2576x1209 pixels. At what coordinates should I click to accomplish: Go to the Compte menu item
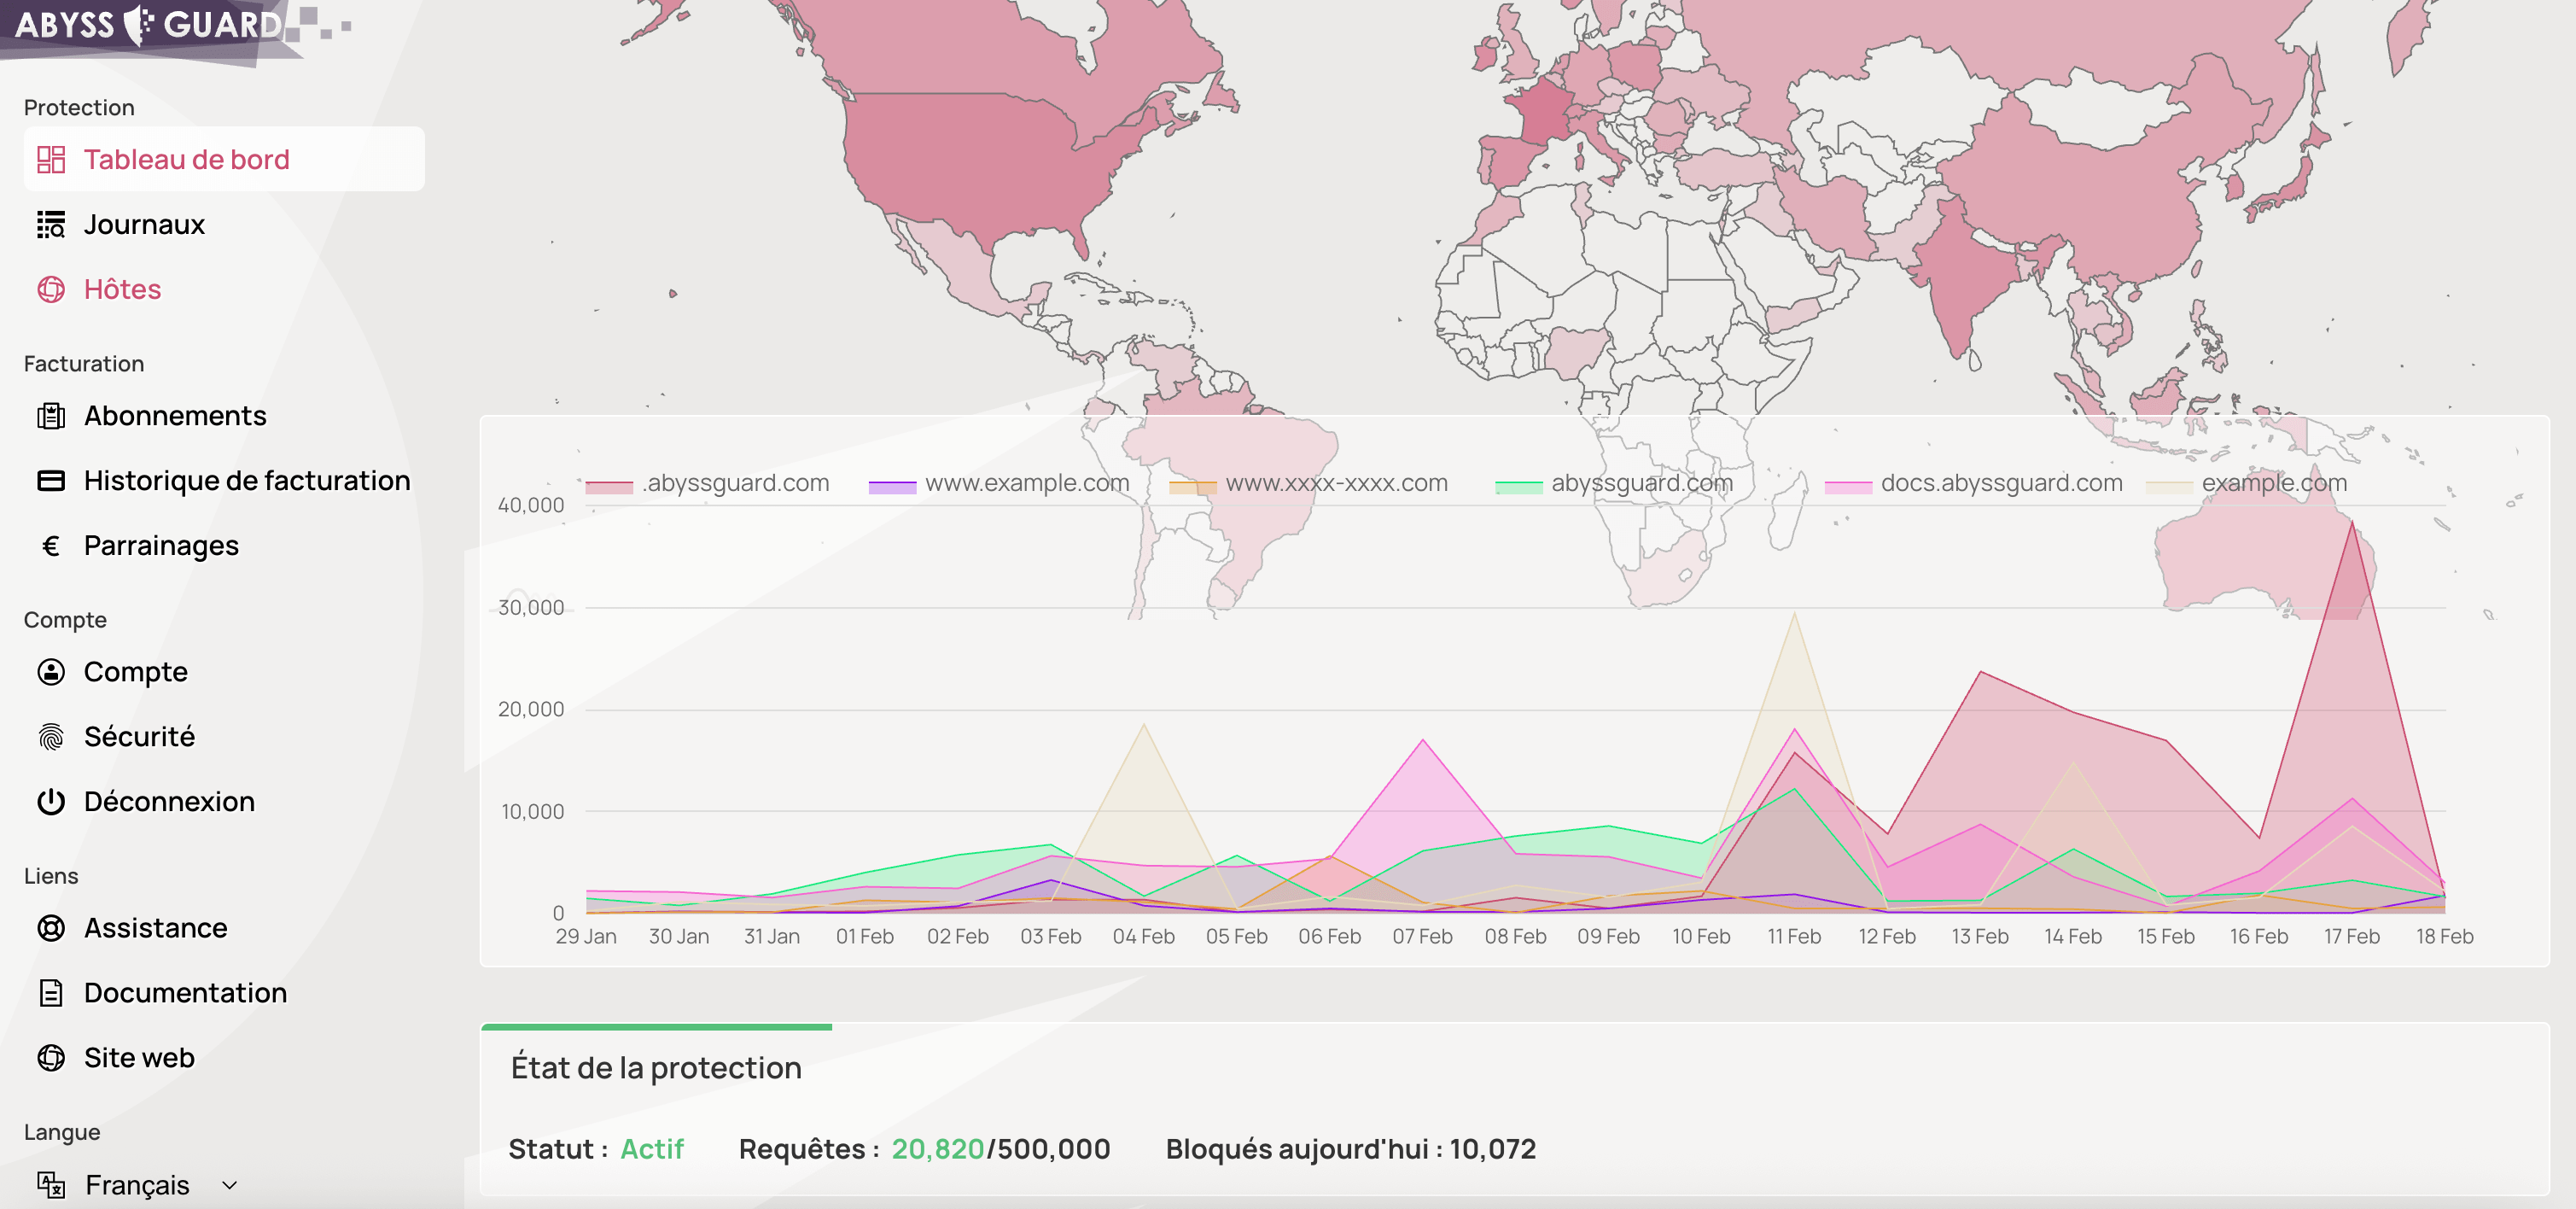click(x=135, y=672)
